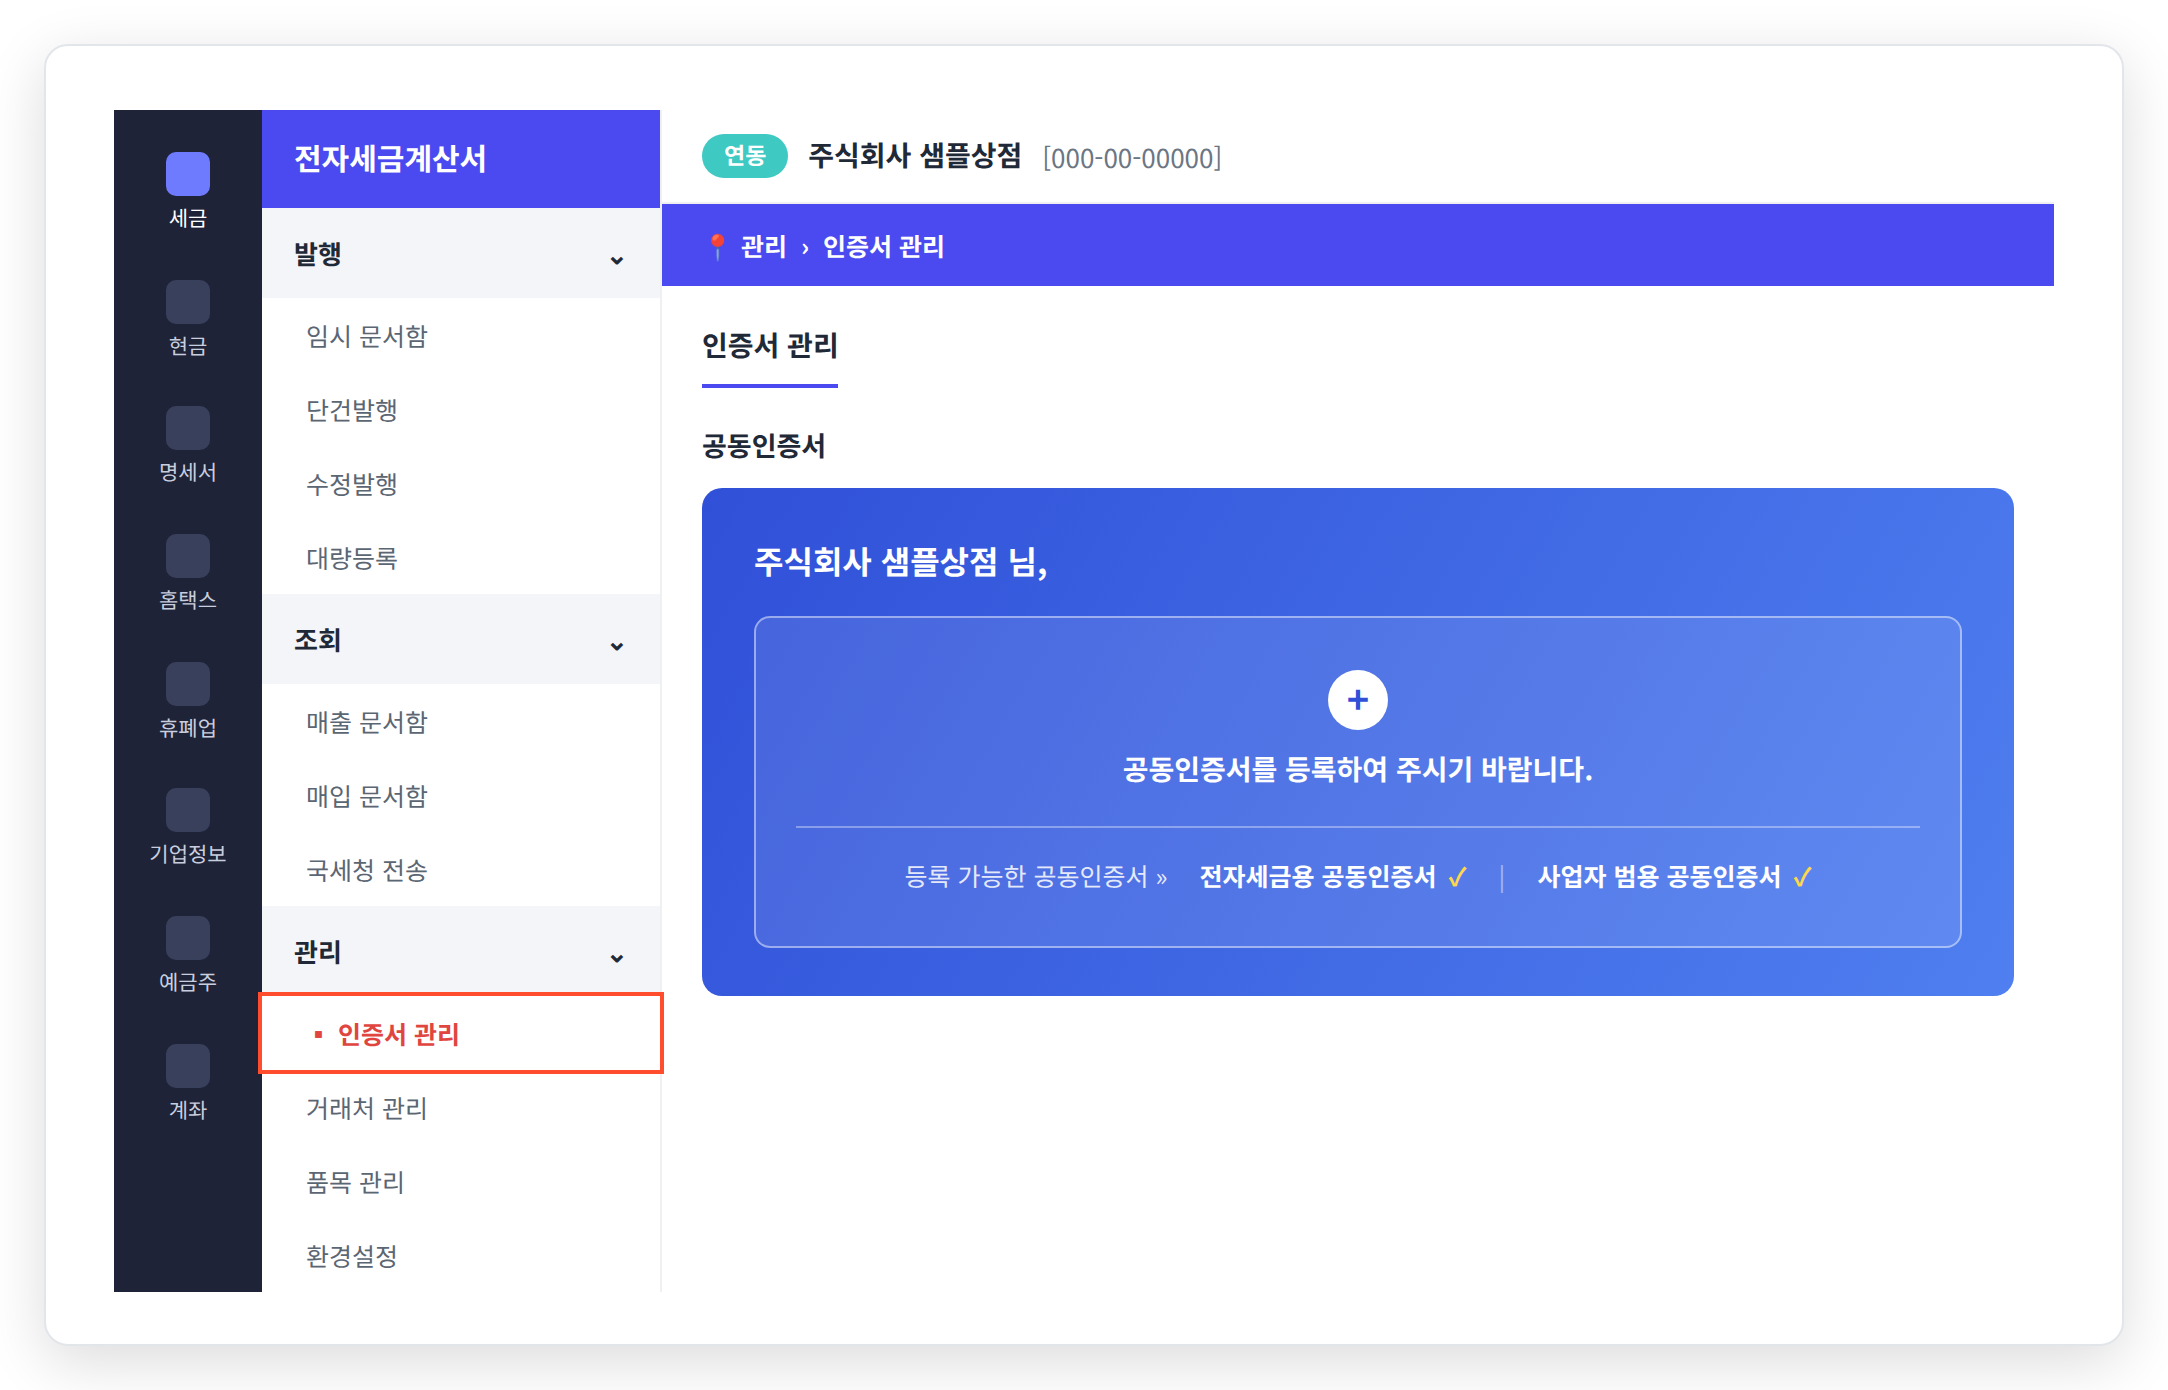Open the 계좌 sidebar icon
Viewport: 2168px width, 1390px height.
[188, 1066]
